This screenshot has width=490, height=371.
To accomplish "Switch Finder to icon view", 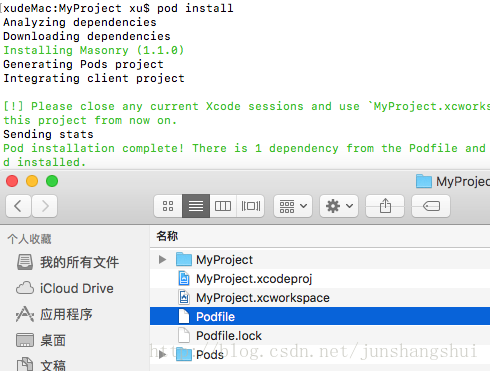I will coord(168,206).
